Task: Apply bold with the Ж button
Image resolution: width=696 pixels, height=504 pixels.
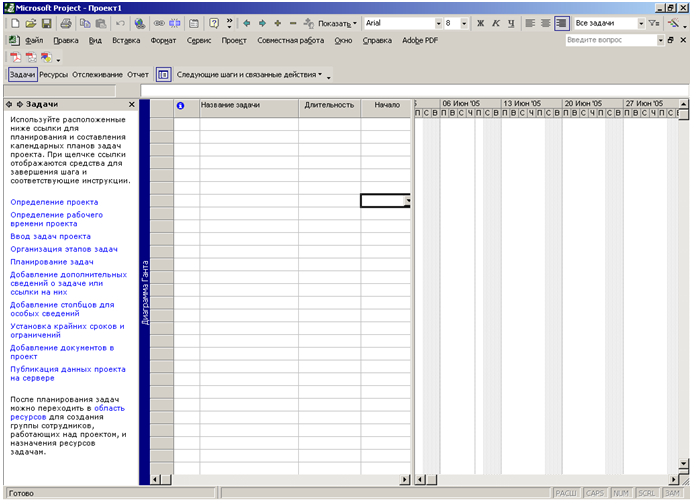Action: 480,23
